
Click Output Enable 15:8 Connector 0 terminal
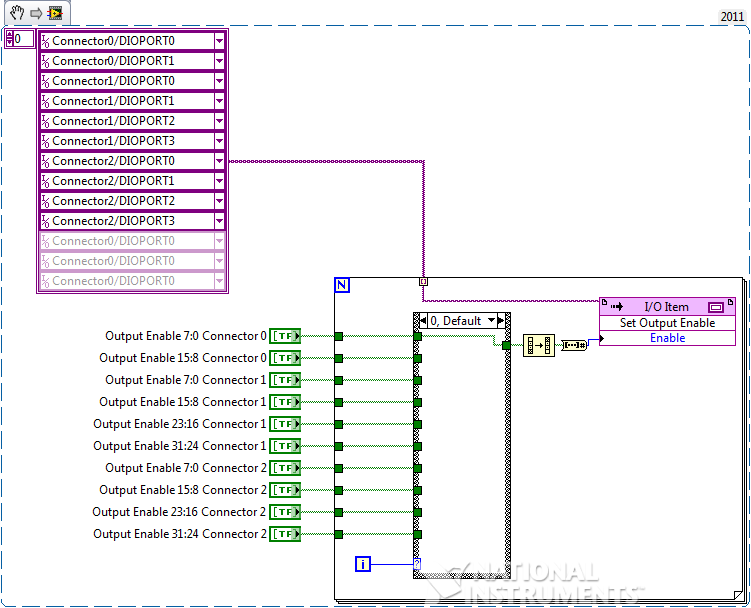285,358
